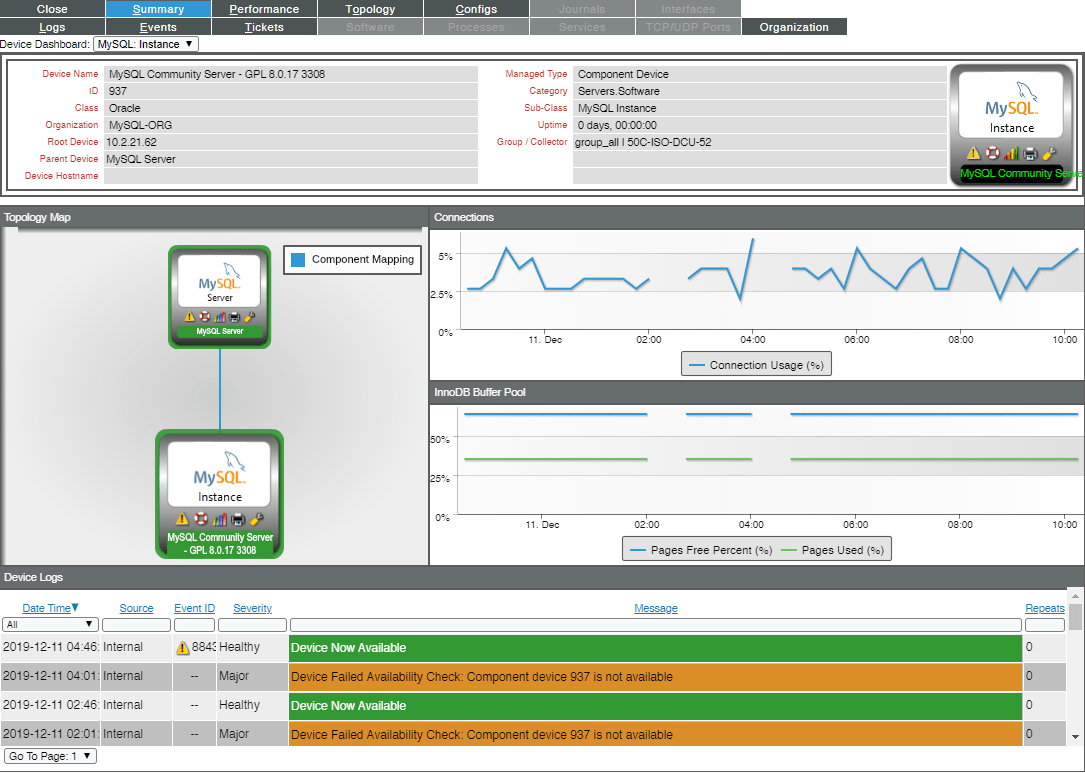The height and width of the screenshot is (773, 1085).
Task: Open the Date Time filter dropdown set to All
Action: click(x=49, y=625)
